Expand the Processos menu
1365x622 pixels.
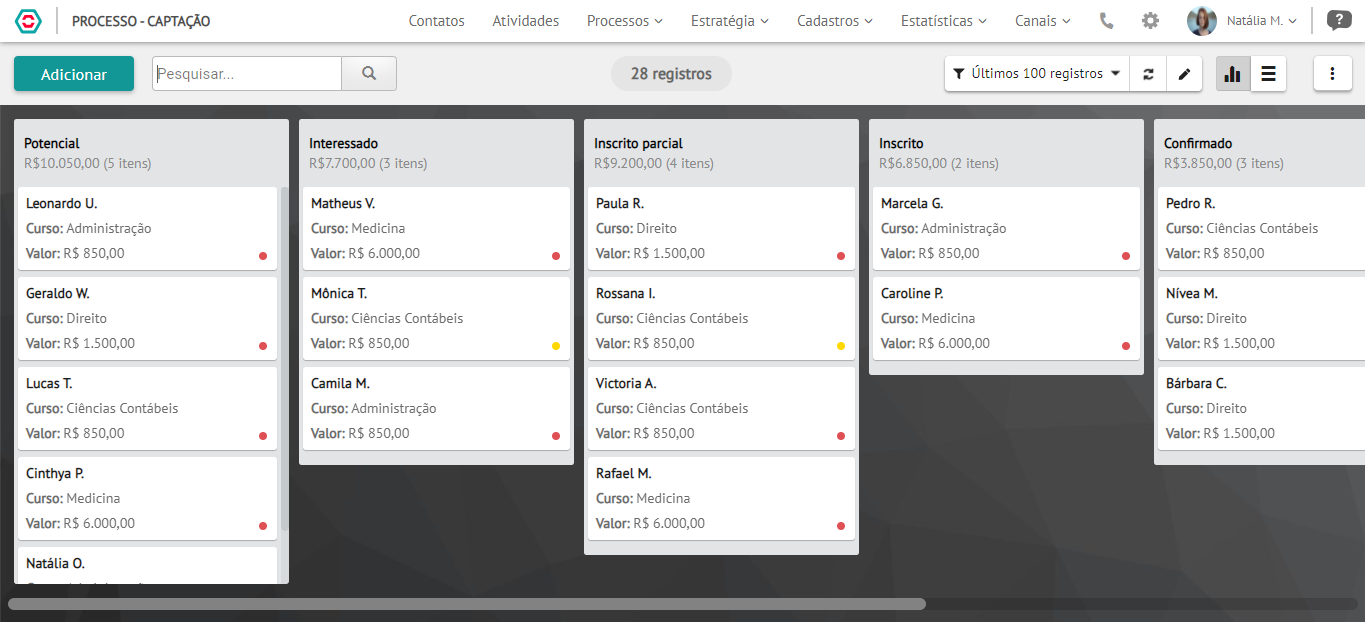coord(625,20)
